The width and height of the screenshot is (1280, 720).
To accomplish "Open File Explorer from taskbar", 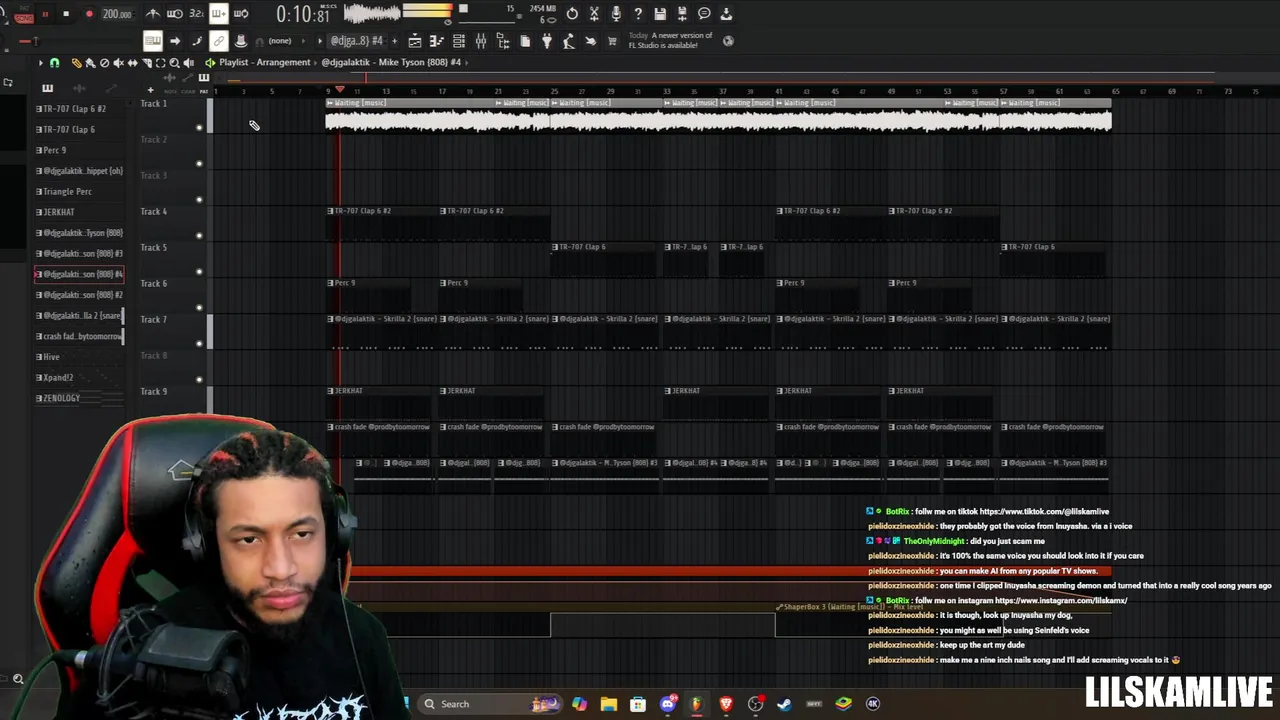I will [x=609, y=704].
